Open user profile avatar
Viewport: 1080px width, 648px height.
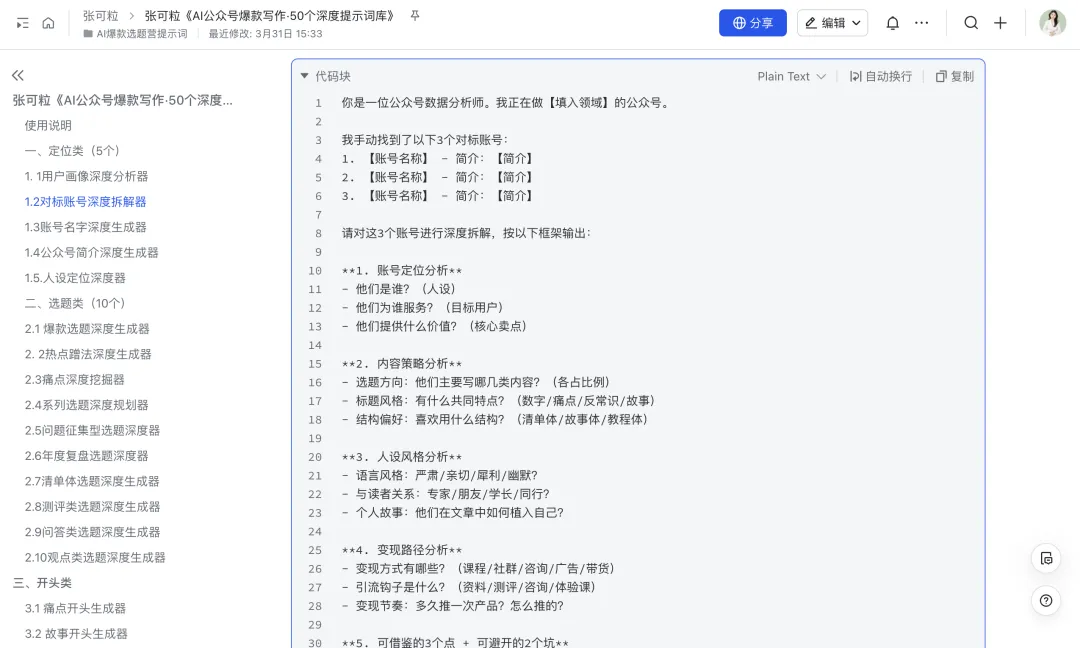coord(1052,23)
